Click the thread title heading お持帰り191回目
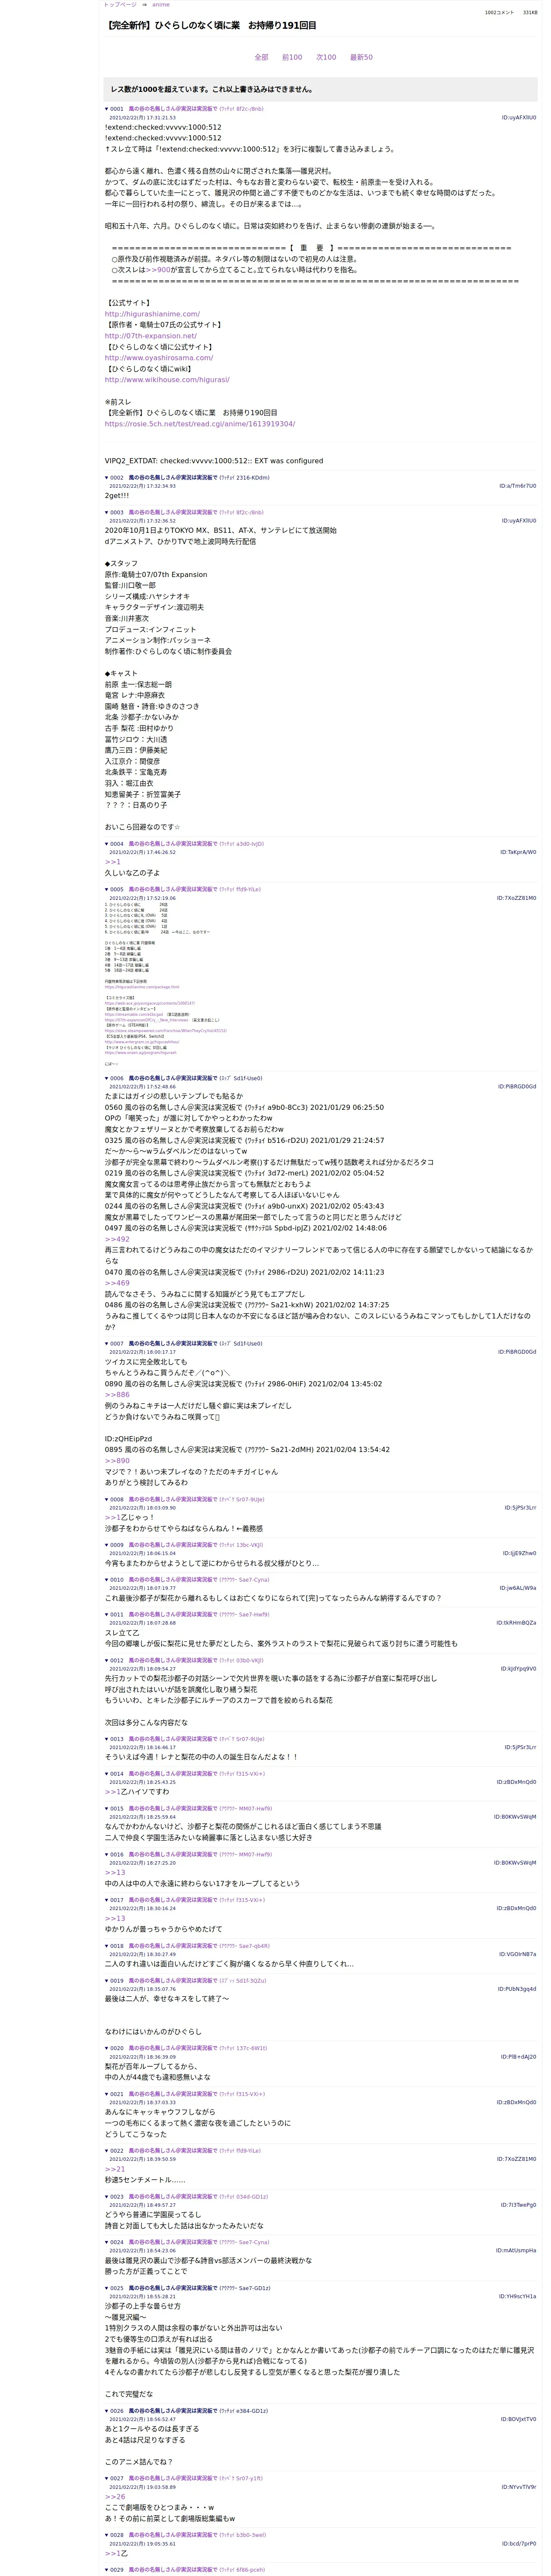 211,25
